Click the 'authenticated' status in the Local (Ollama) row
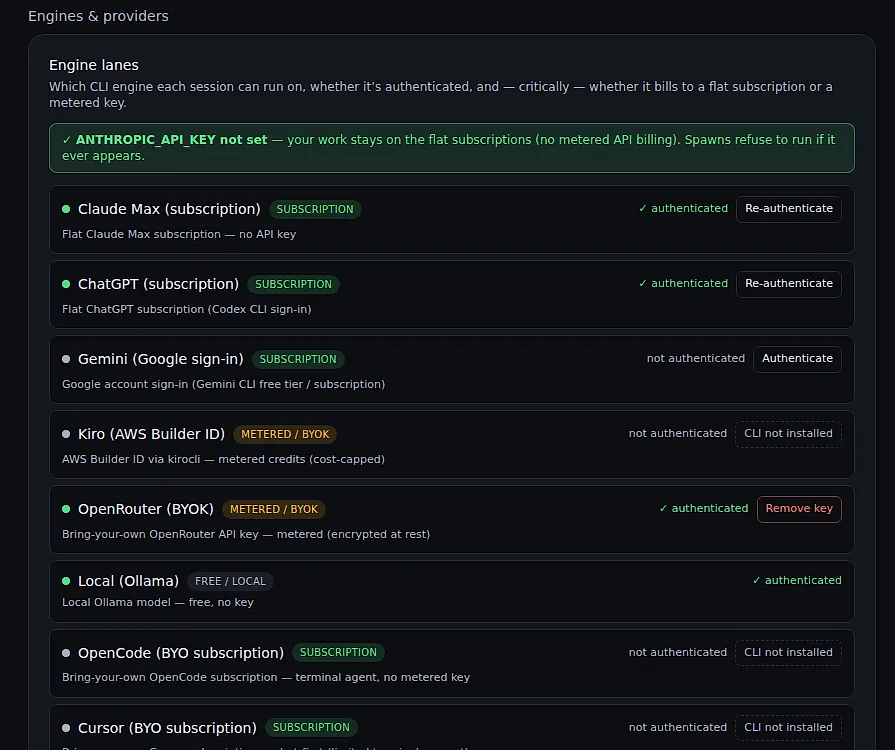Image resolution: width=895 pixels, height=750 pixels. coord(797,580)
